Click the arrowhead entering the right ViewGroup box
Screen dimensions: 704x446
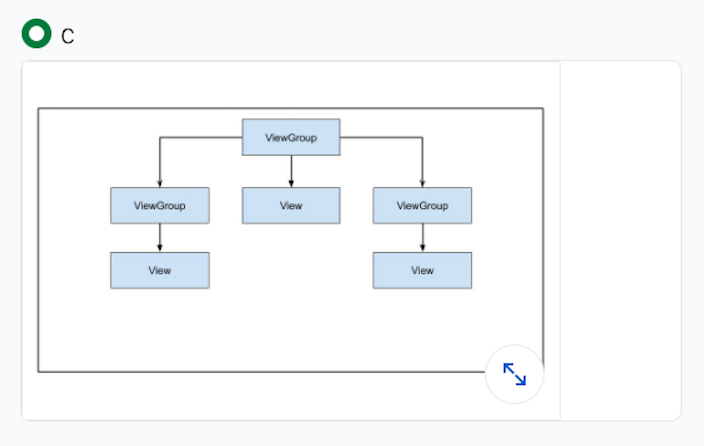tap(422, 183)
